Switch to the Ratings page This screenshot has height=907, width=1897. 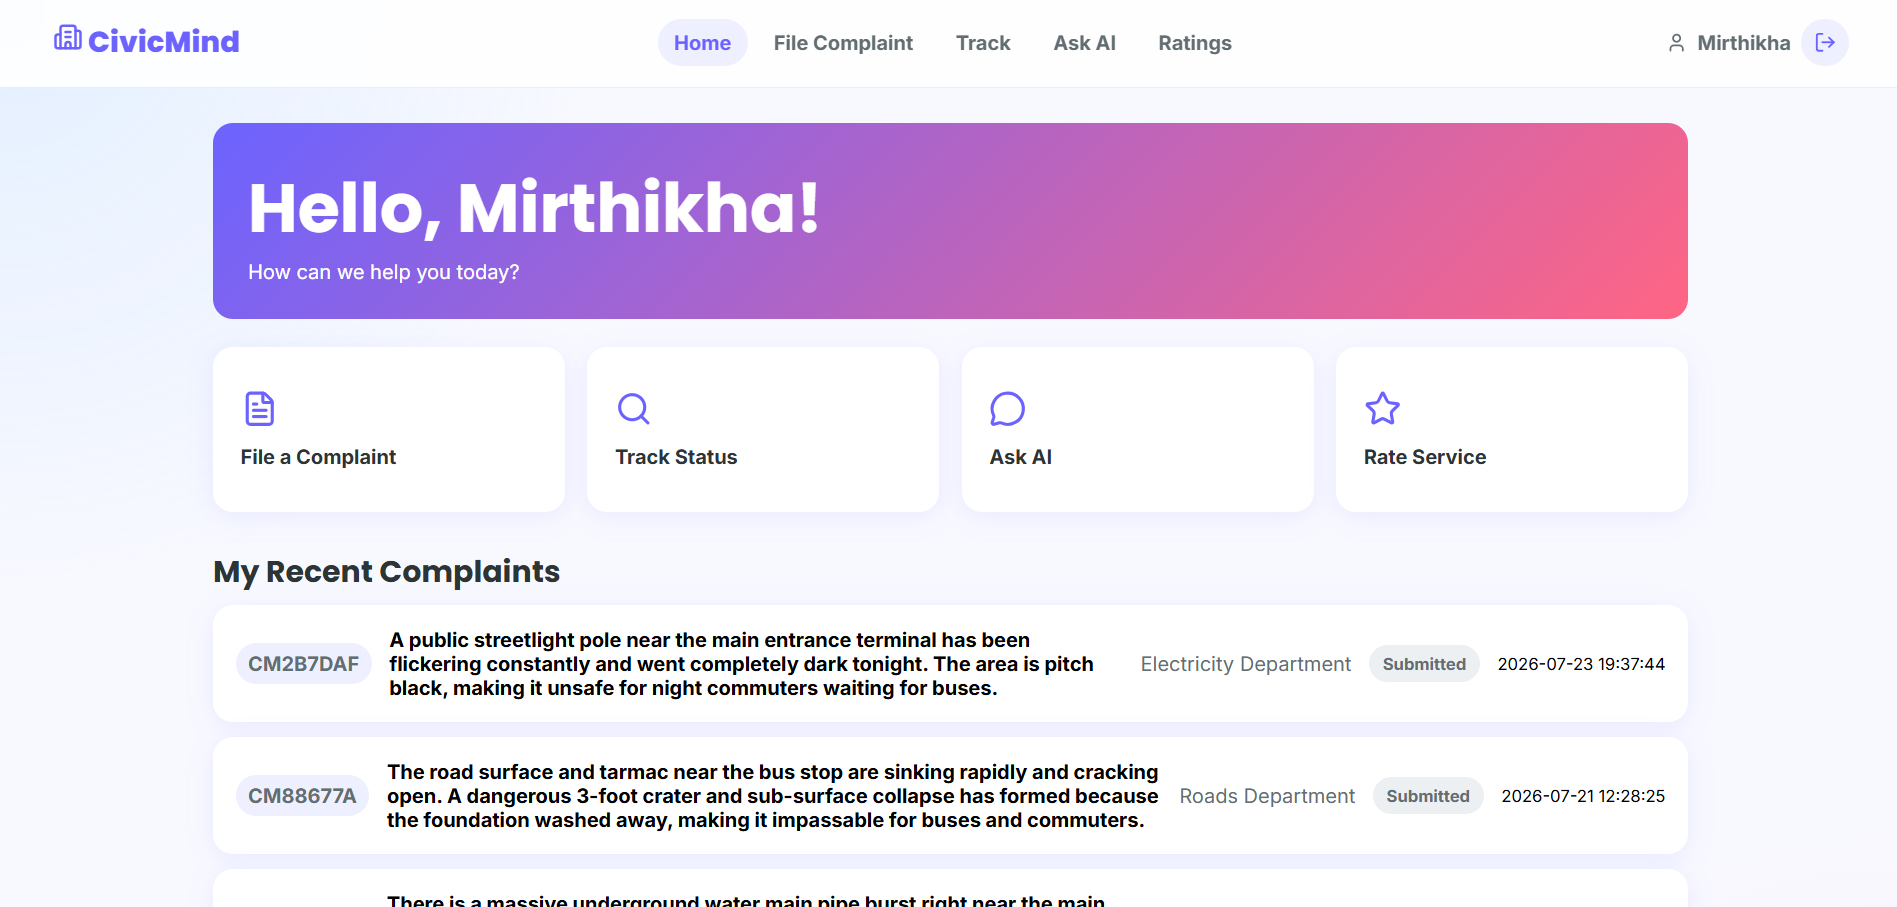click(x=1195, y=43)
